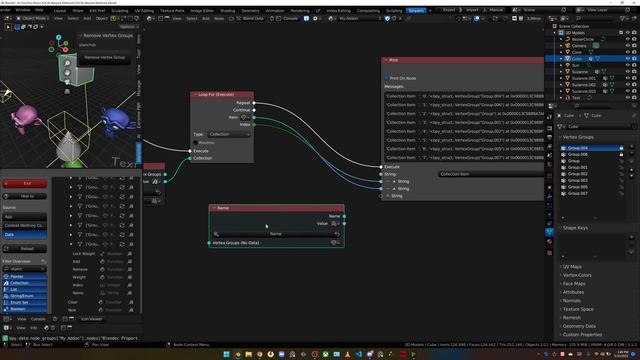Click the Camera object icon in outliner
Viewport: 640px width, 360px height.
coord(568,46)
